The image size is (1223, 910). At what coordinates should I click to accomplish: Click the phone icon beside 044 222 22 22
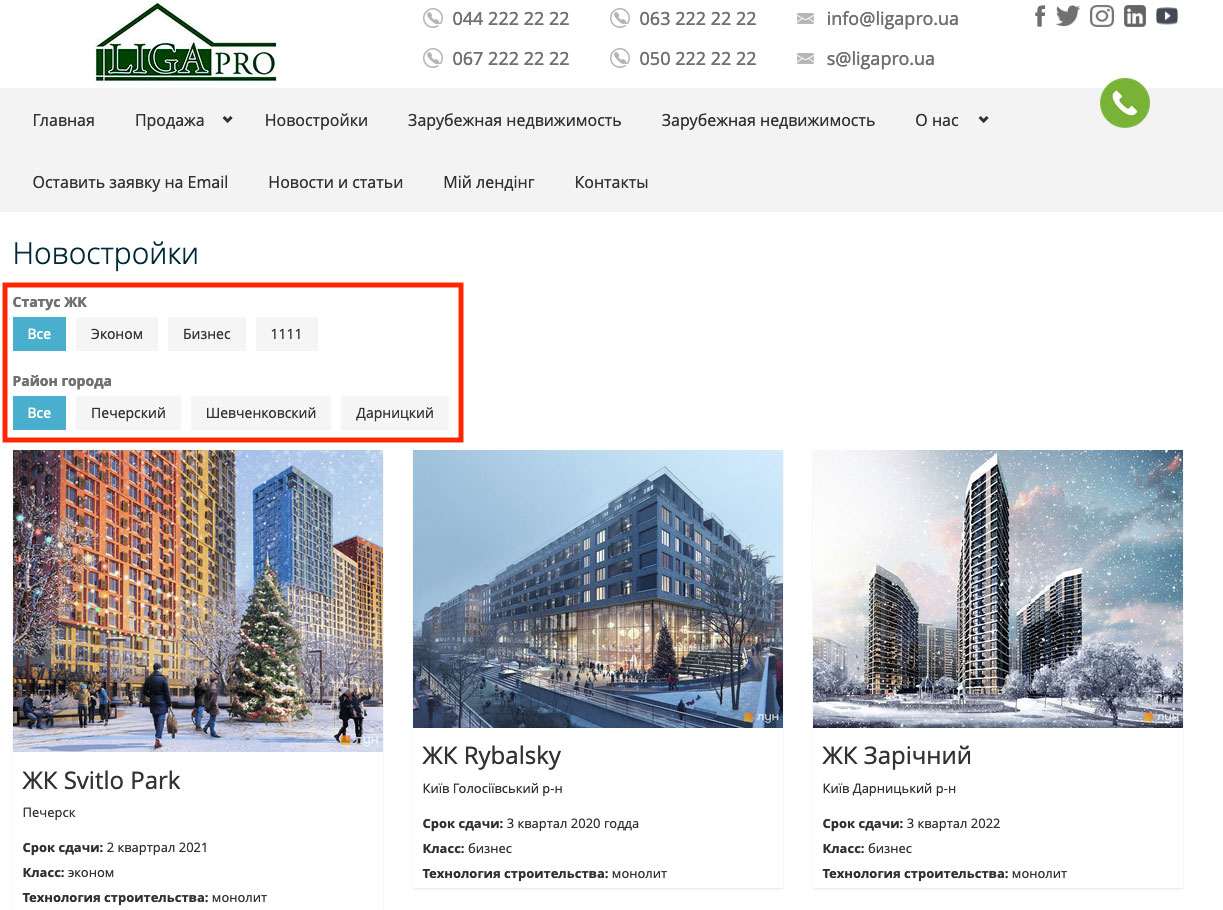click(x=432, y=18)
